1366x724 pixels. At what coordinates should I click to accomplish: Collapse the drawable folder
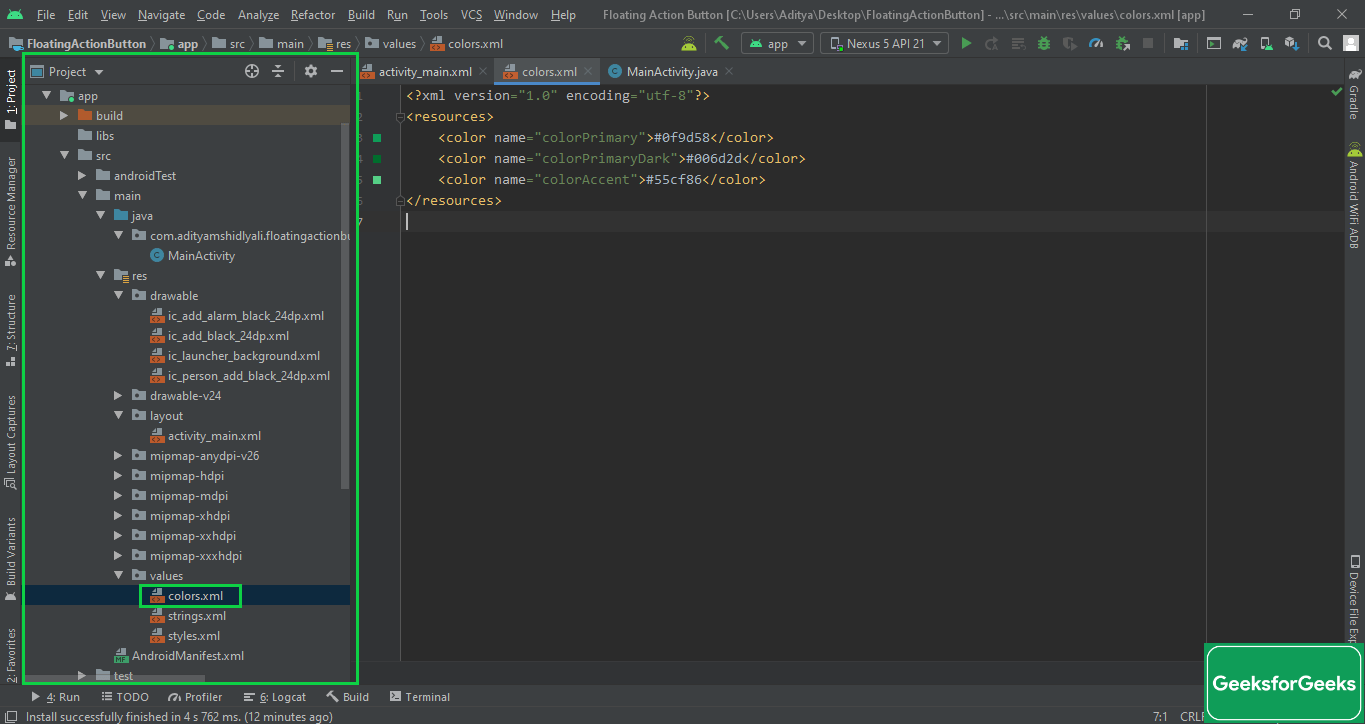118,295
